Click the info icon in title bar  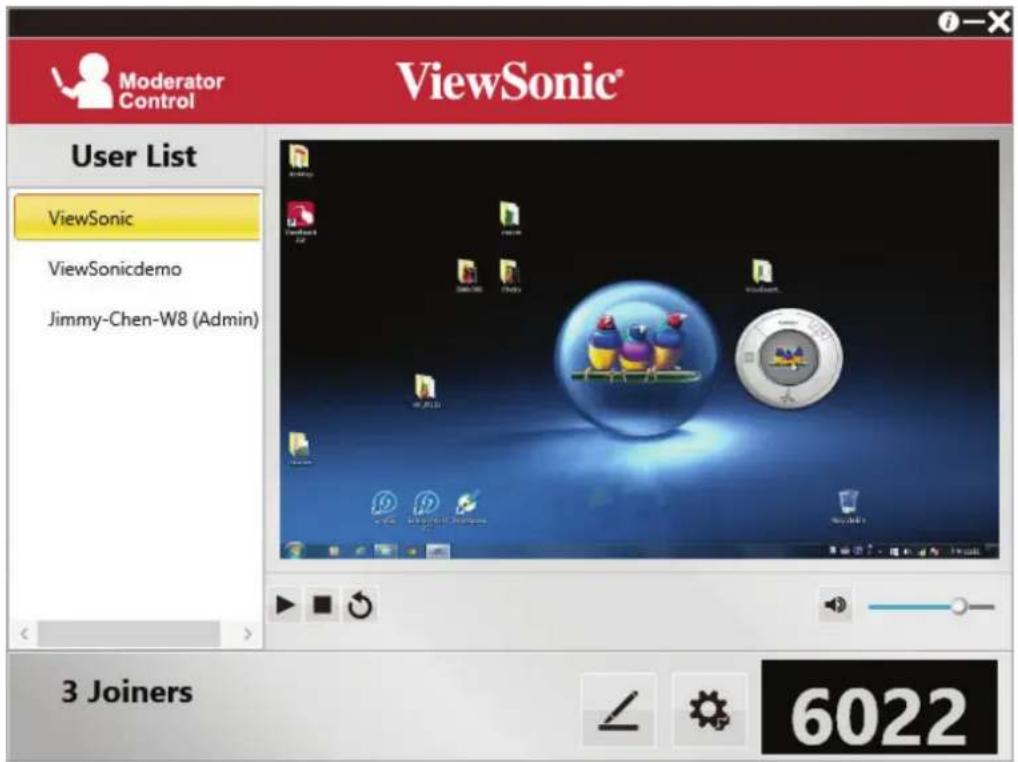pyautogui.click(x=948, y=23)
